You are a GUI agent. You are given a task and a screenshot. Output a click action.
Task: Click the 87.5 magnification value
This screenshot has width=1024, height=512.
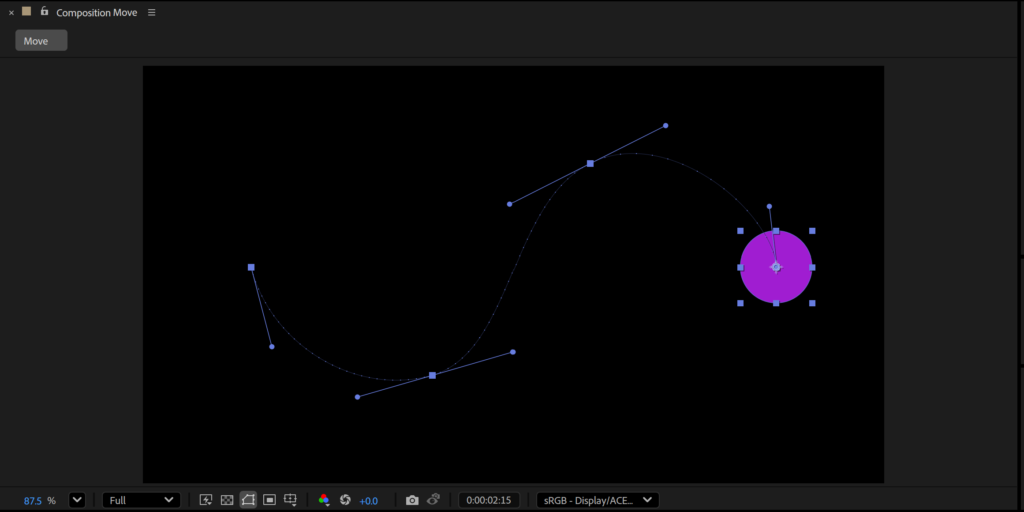[33, 500]
